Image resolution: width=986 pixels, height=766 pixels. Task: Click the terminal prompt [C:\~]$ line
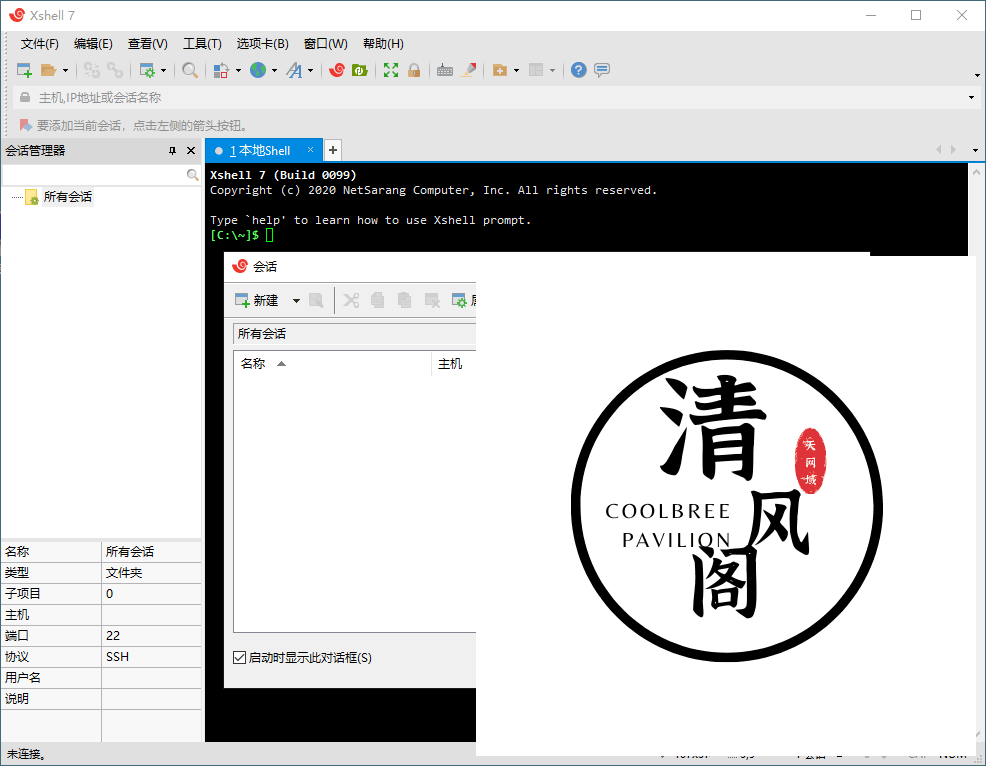coord(242,235)
